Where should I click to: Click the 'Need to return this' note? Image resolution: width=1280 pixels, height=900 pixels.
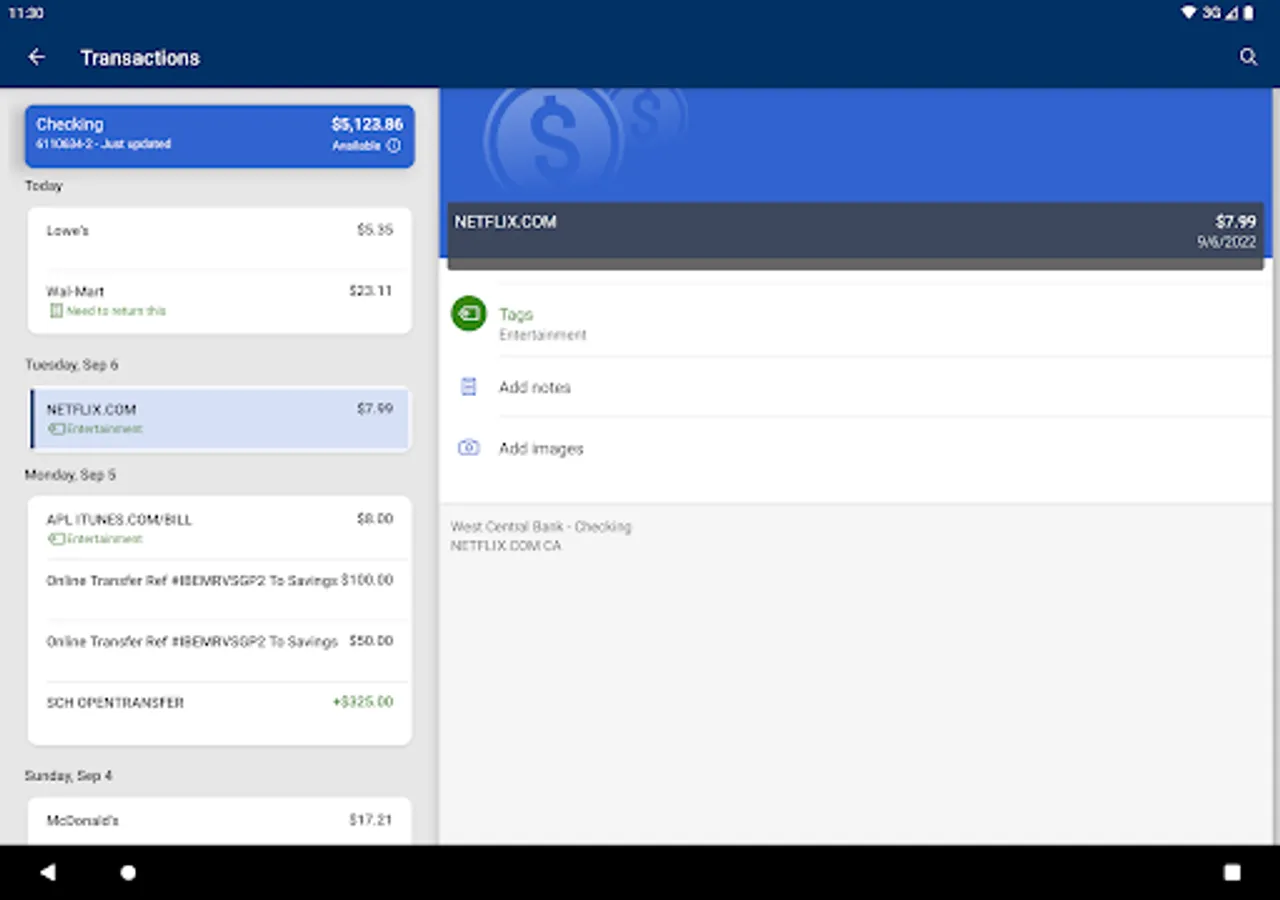[x=116, y=311]
